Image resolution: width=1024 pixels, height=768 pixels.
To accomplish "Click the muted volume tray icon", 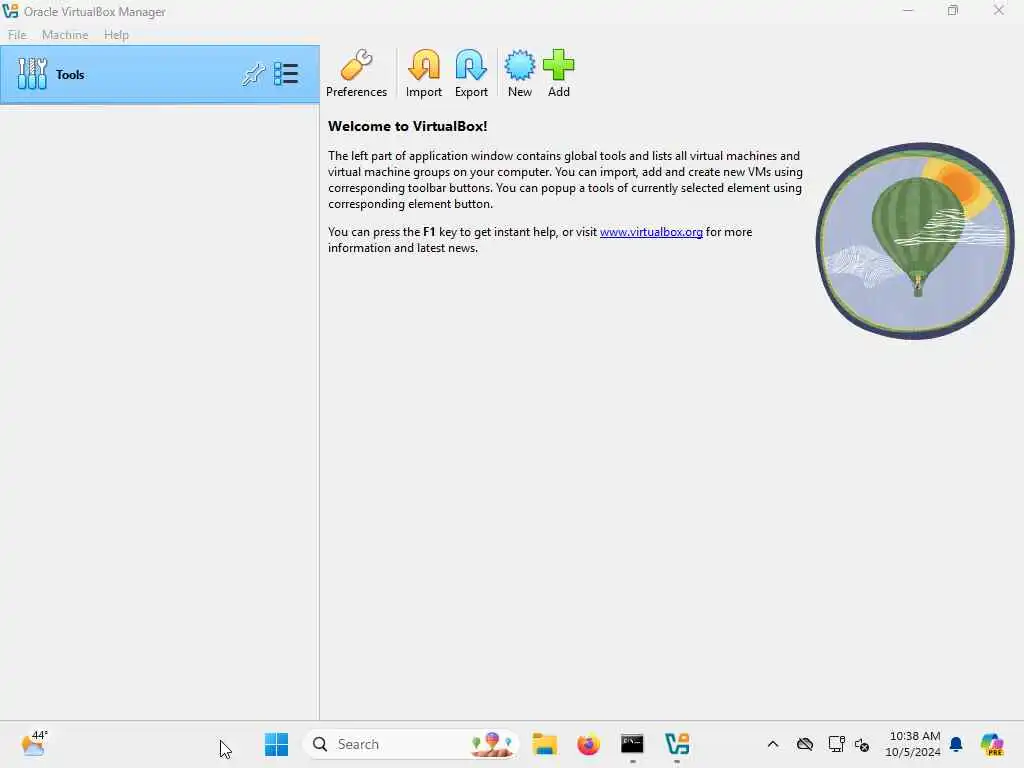I will tap(862, 744).
